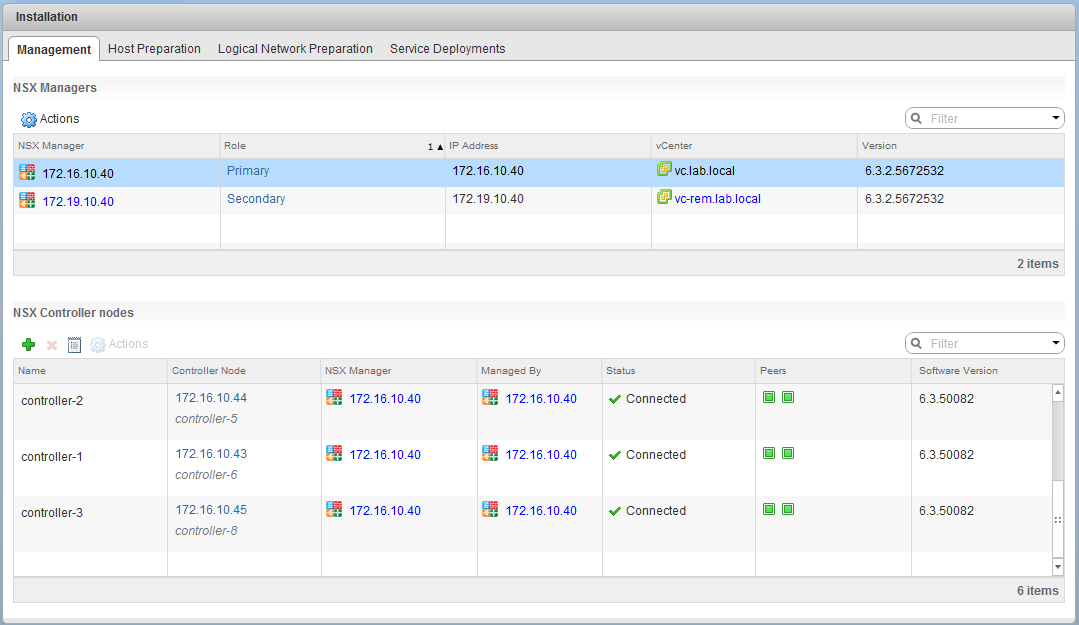The image size is (1079, 625).
Task: Click the green plus add controller icon
Action: (28, 344)
